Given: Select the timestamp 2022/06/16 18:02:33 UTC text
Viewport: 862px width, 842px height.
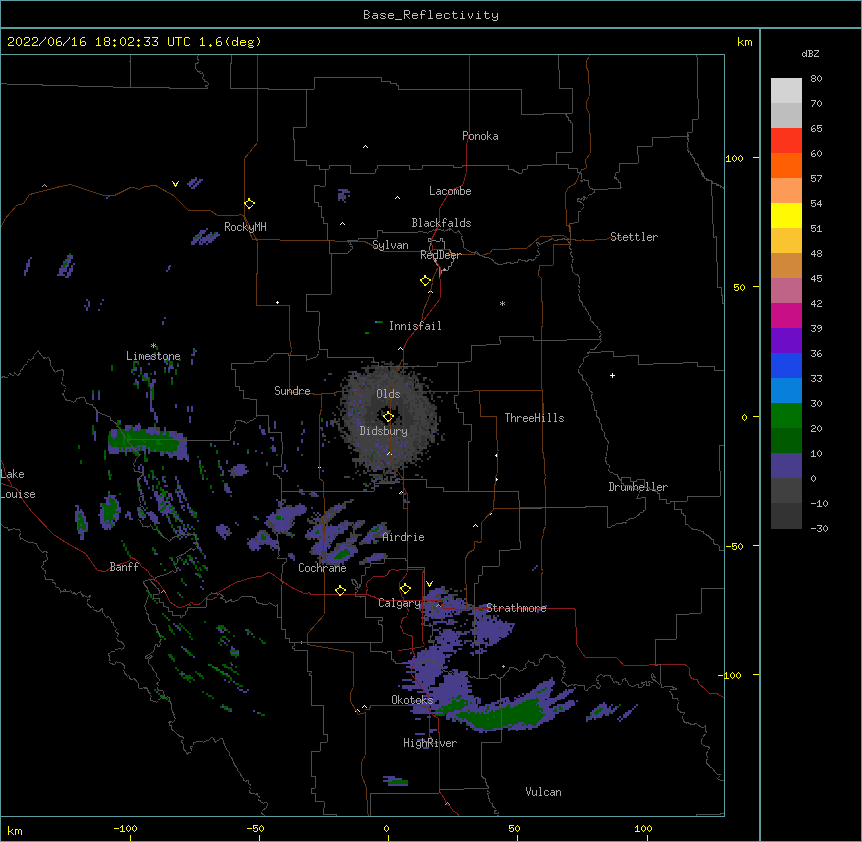Looking at the screenshot, I should 99,42.
